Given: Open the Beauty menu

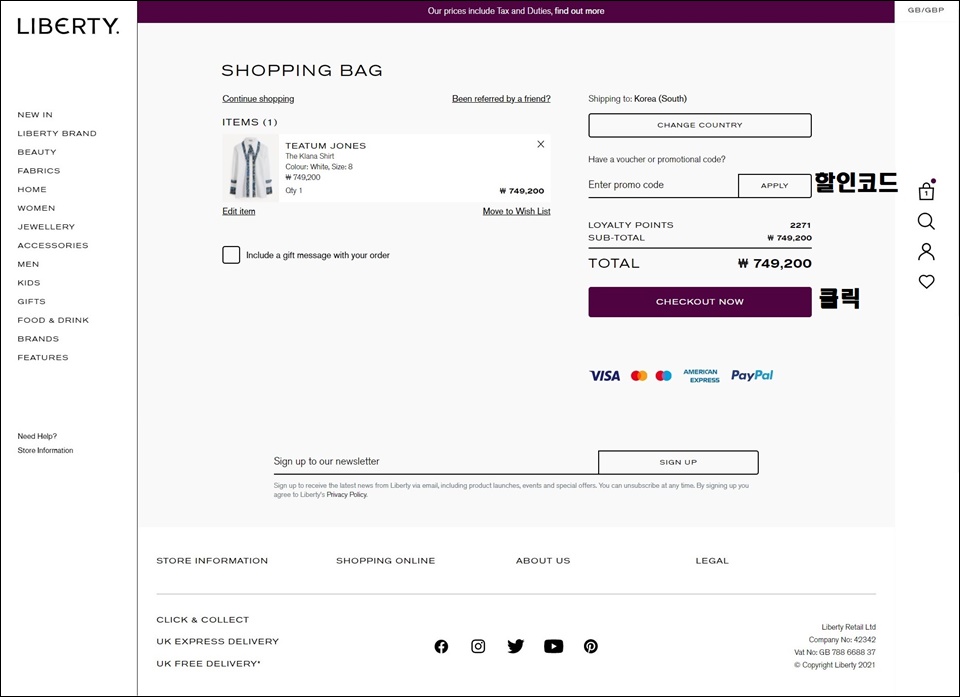Looking at the screenshot, I should pyautogui.click(x=37, y=152).
